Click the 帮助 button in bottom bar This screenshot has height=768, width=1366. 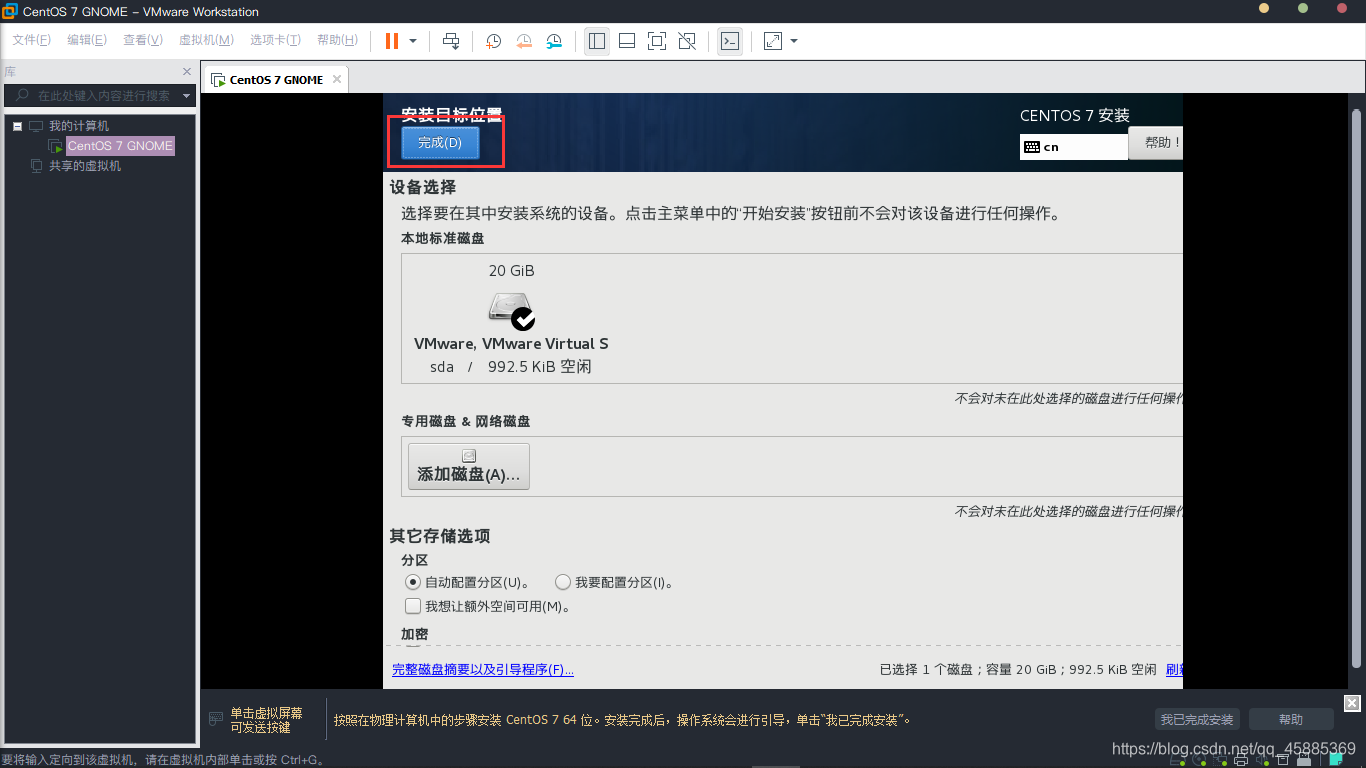(1291, 719)
